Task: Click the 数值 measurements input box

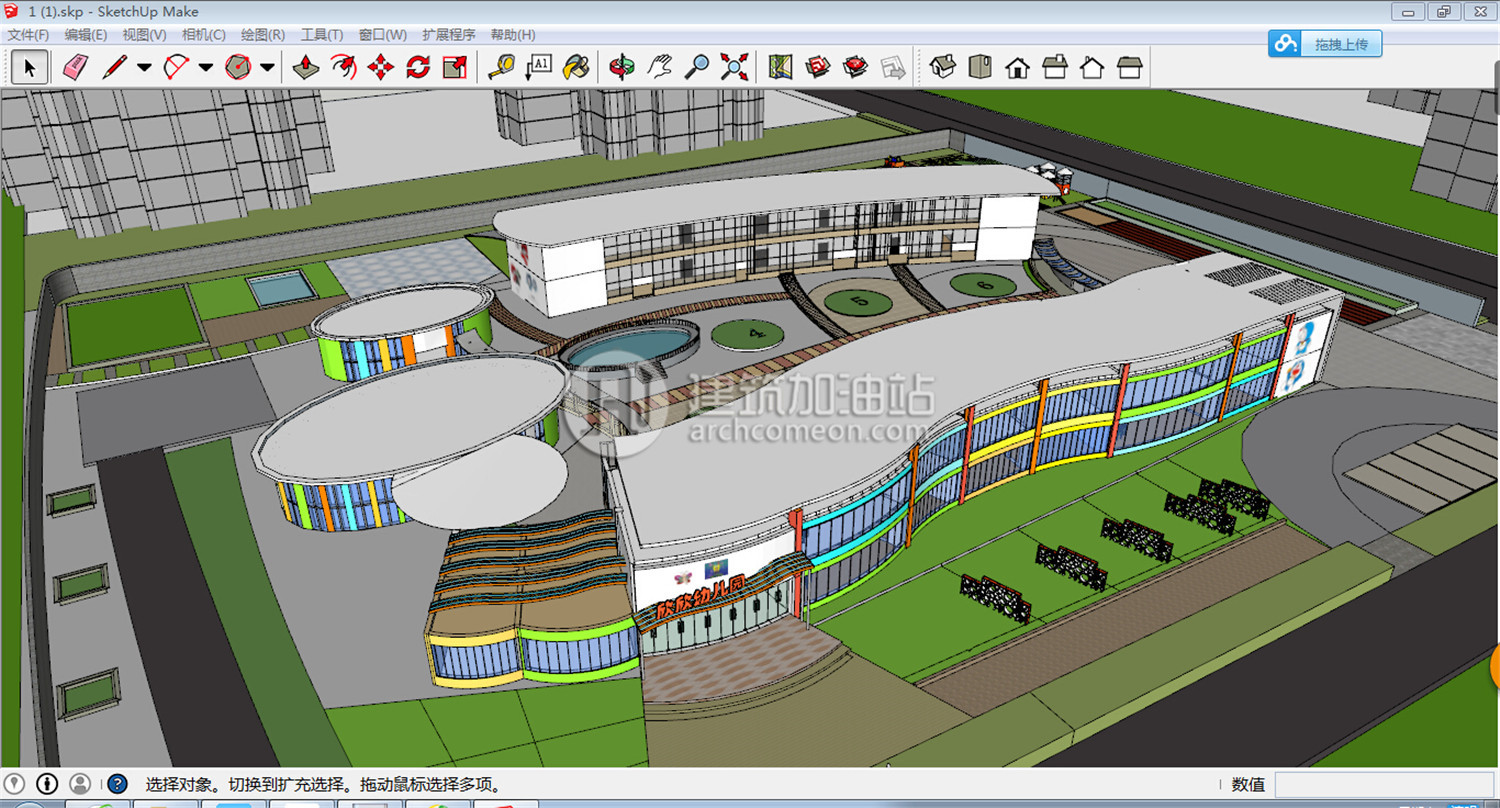Action: coord(1384,784)
